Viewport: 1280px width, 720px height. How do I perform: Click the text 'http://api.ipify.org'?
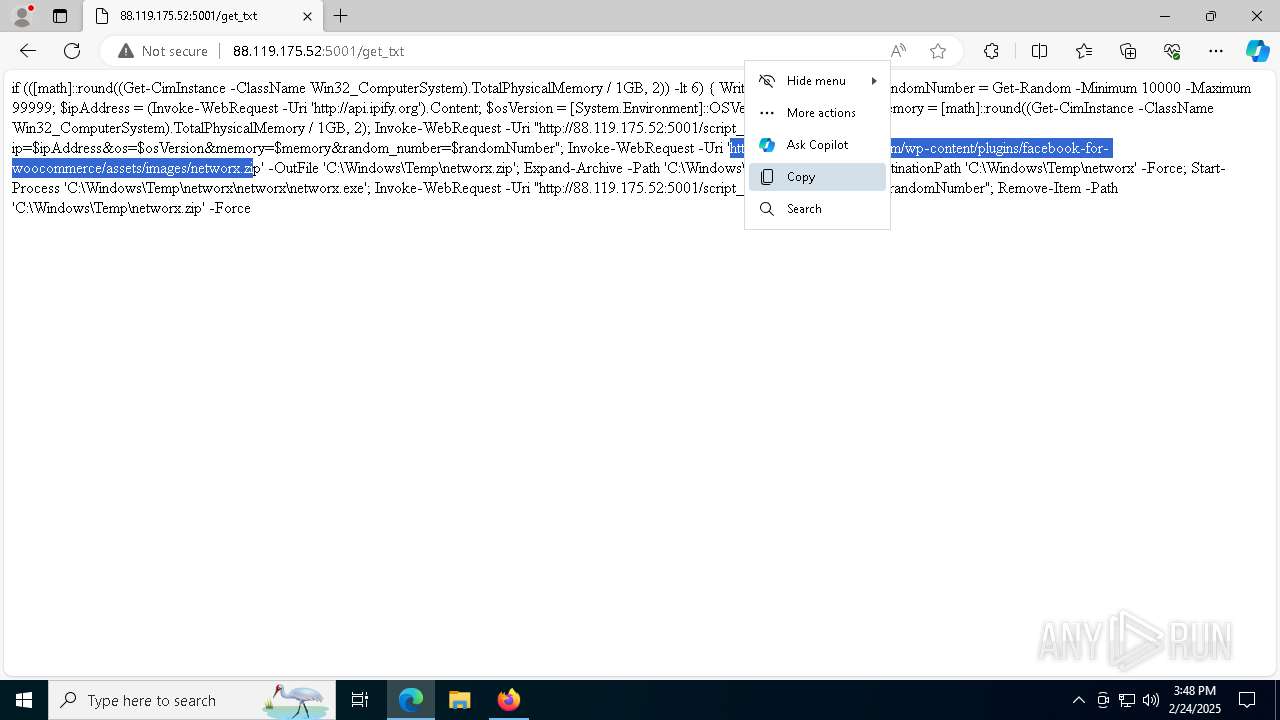tap(368, 108)
